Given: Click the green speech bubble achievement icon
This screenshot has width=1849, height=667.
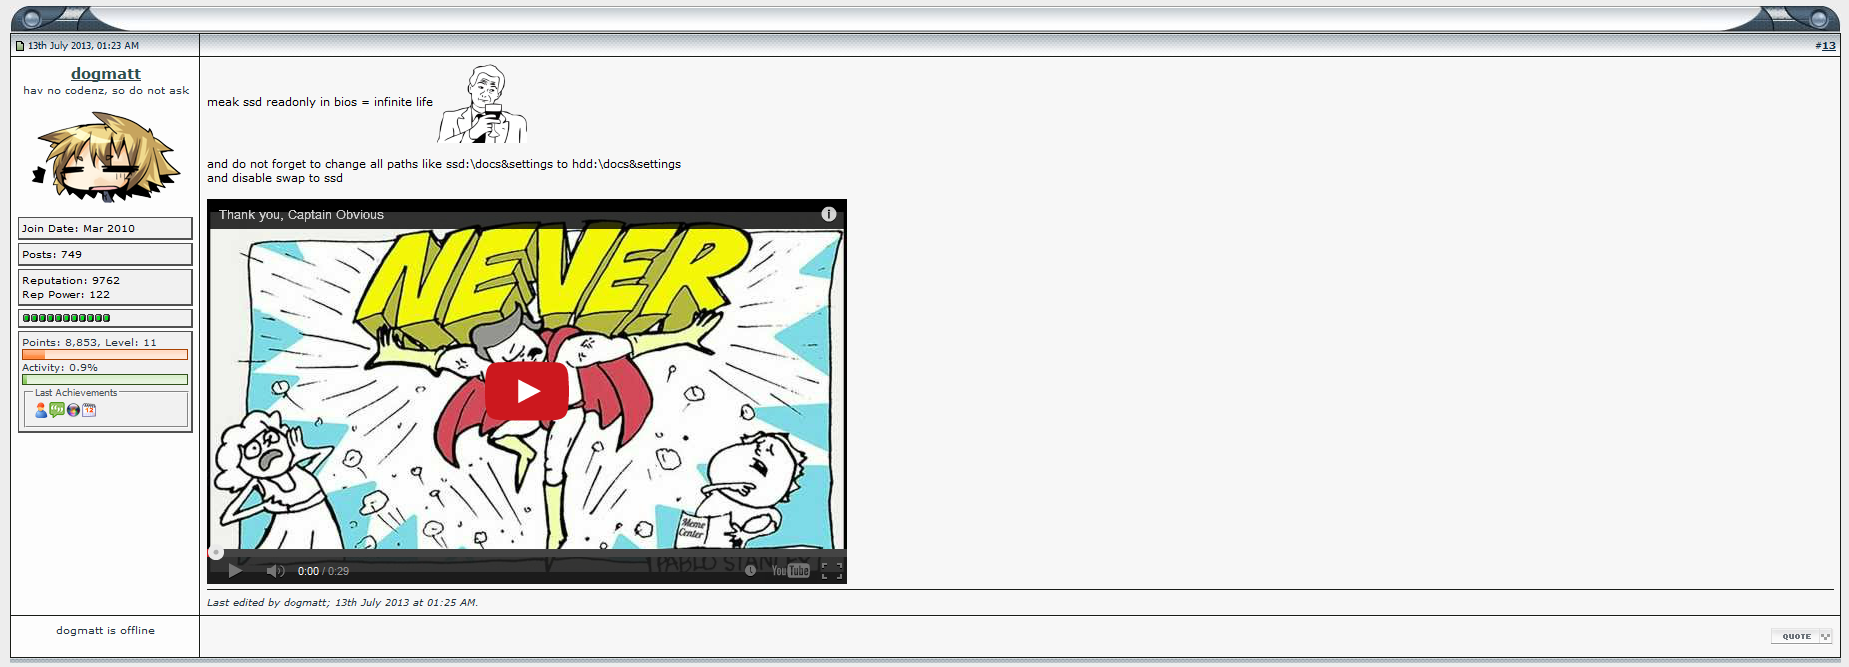Looking at the screenshot, I should 57,409.
